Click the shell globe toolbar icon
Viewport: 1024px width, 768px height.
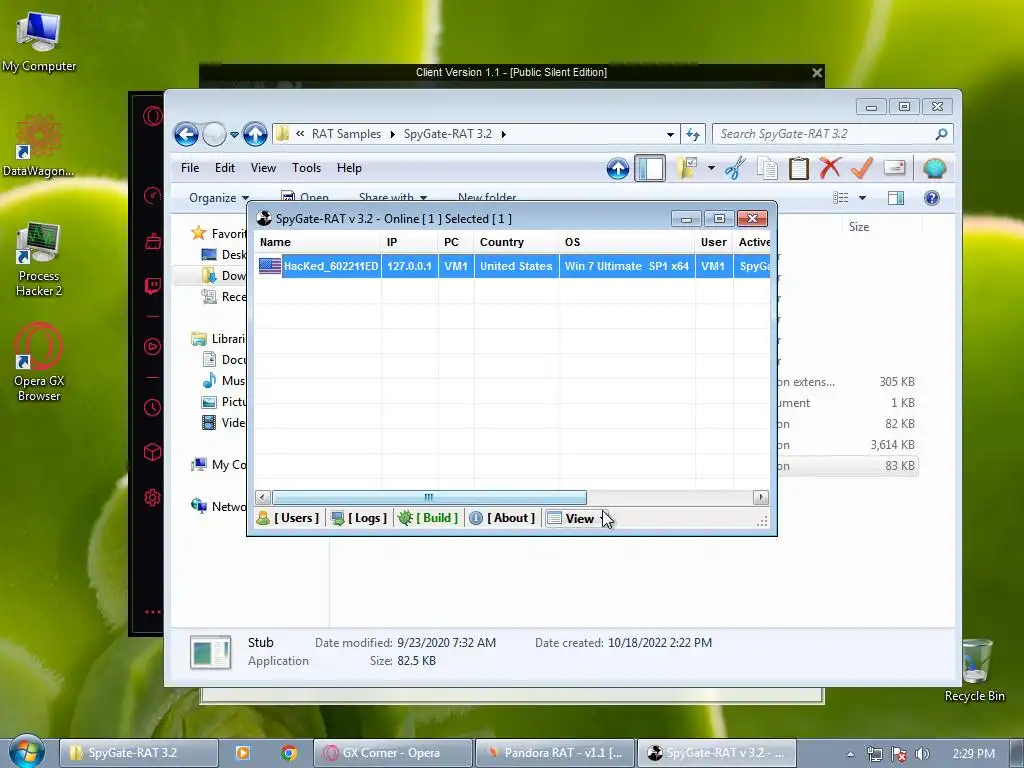935,168
